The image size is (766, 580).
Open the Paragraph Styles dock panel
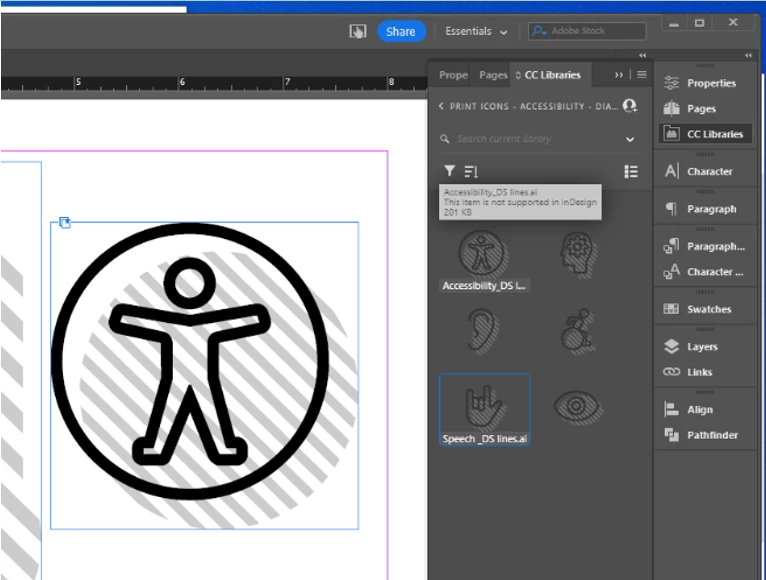pyautogui.click(x=703, y=246)
